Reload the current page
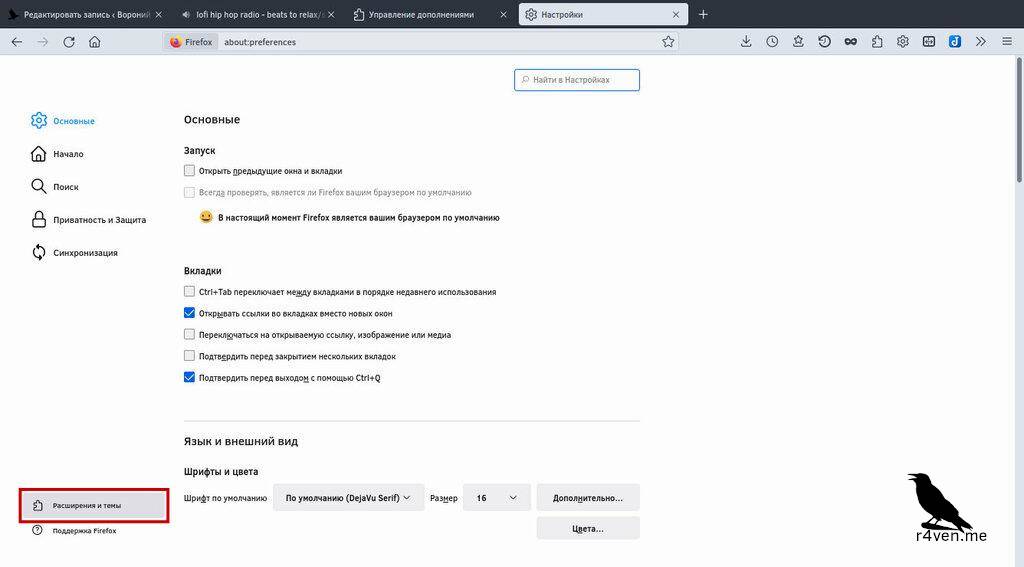 [69, 42]
